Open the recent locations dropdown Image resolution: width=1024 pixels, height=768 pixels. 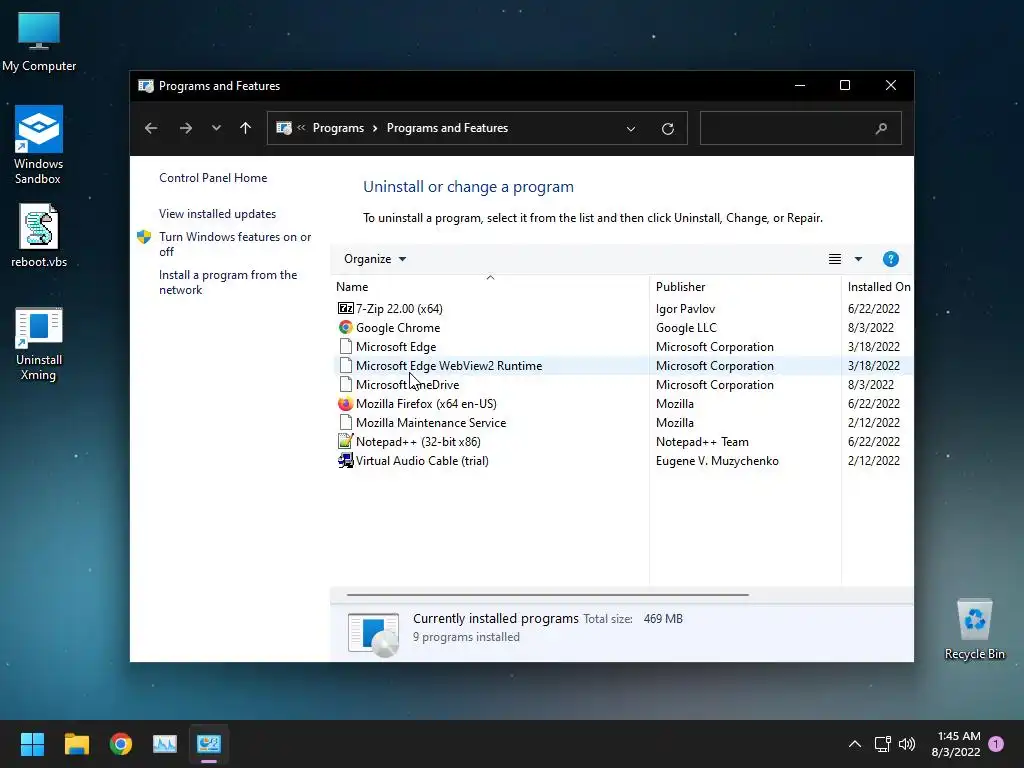216,128
